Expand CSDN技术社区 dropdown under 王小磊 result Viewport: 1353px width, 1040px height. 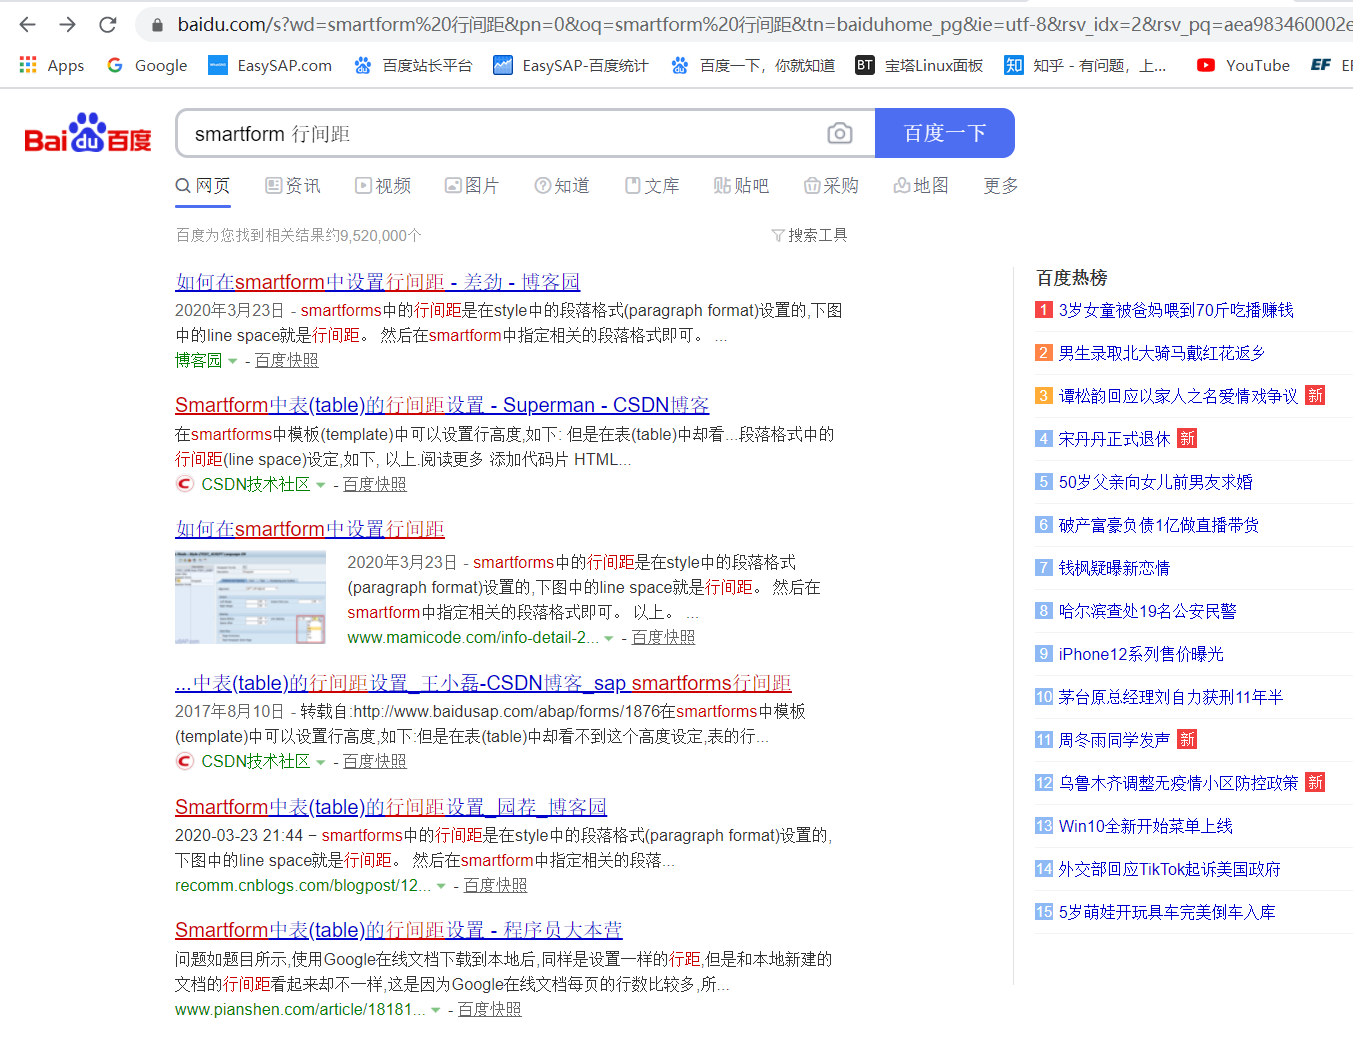click(321, 762)
